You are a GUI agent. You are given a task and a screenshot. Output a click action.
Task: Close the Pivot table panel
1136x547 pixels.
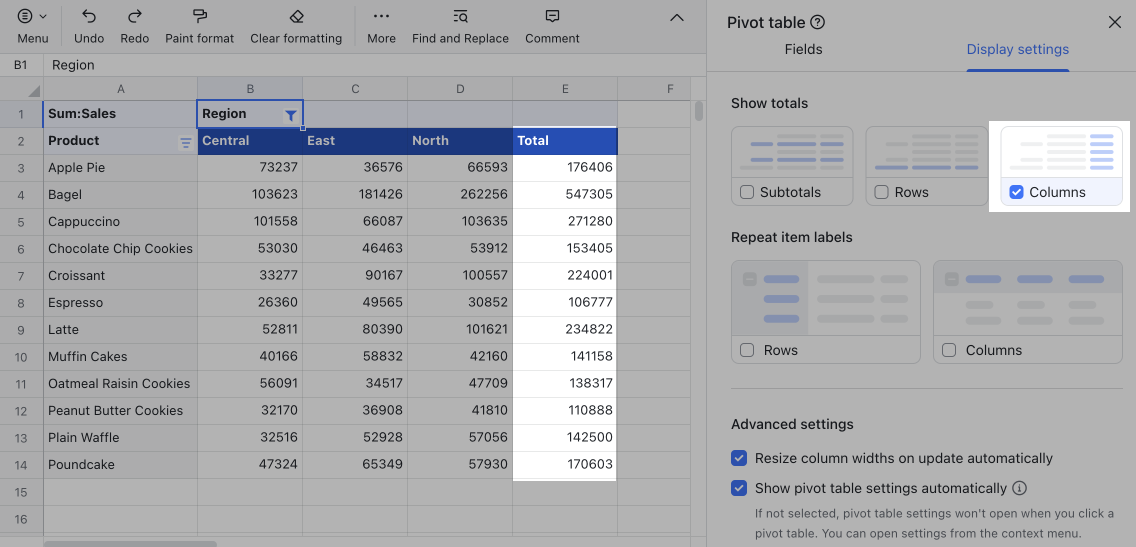(1114, 23)
